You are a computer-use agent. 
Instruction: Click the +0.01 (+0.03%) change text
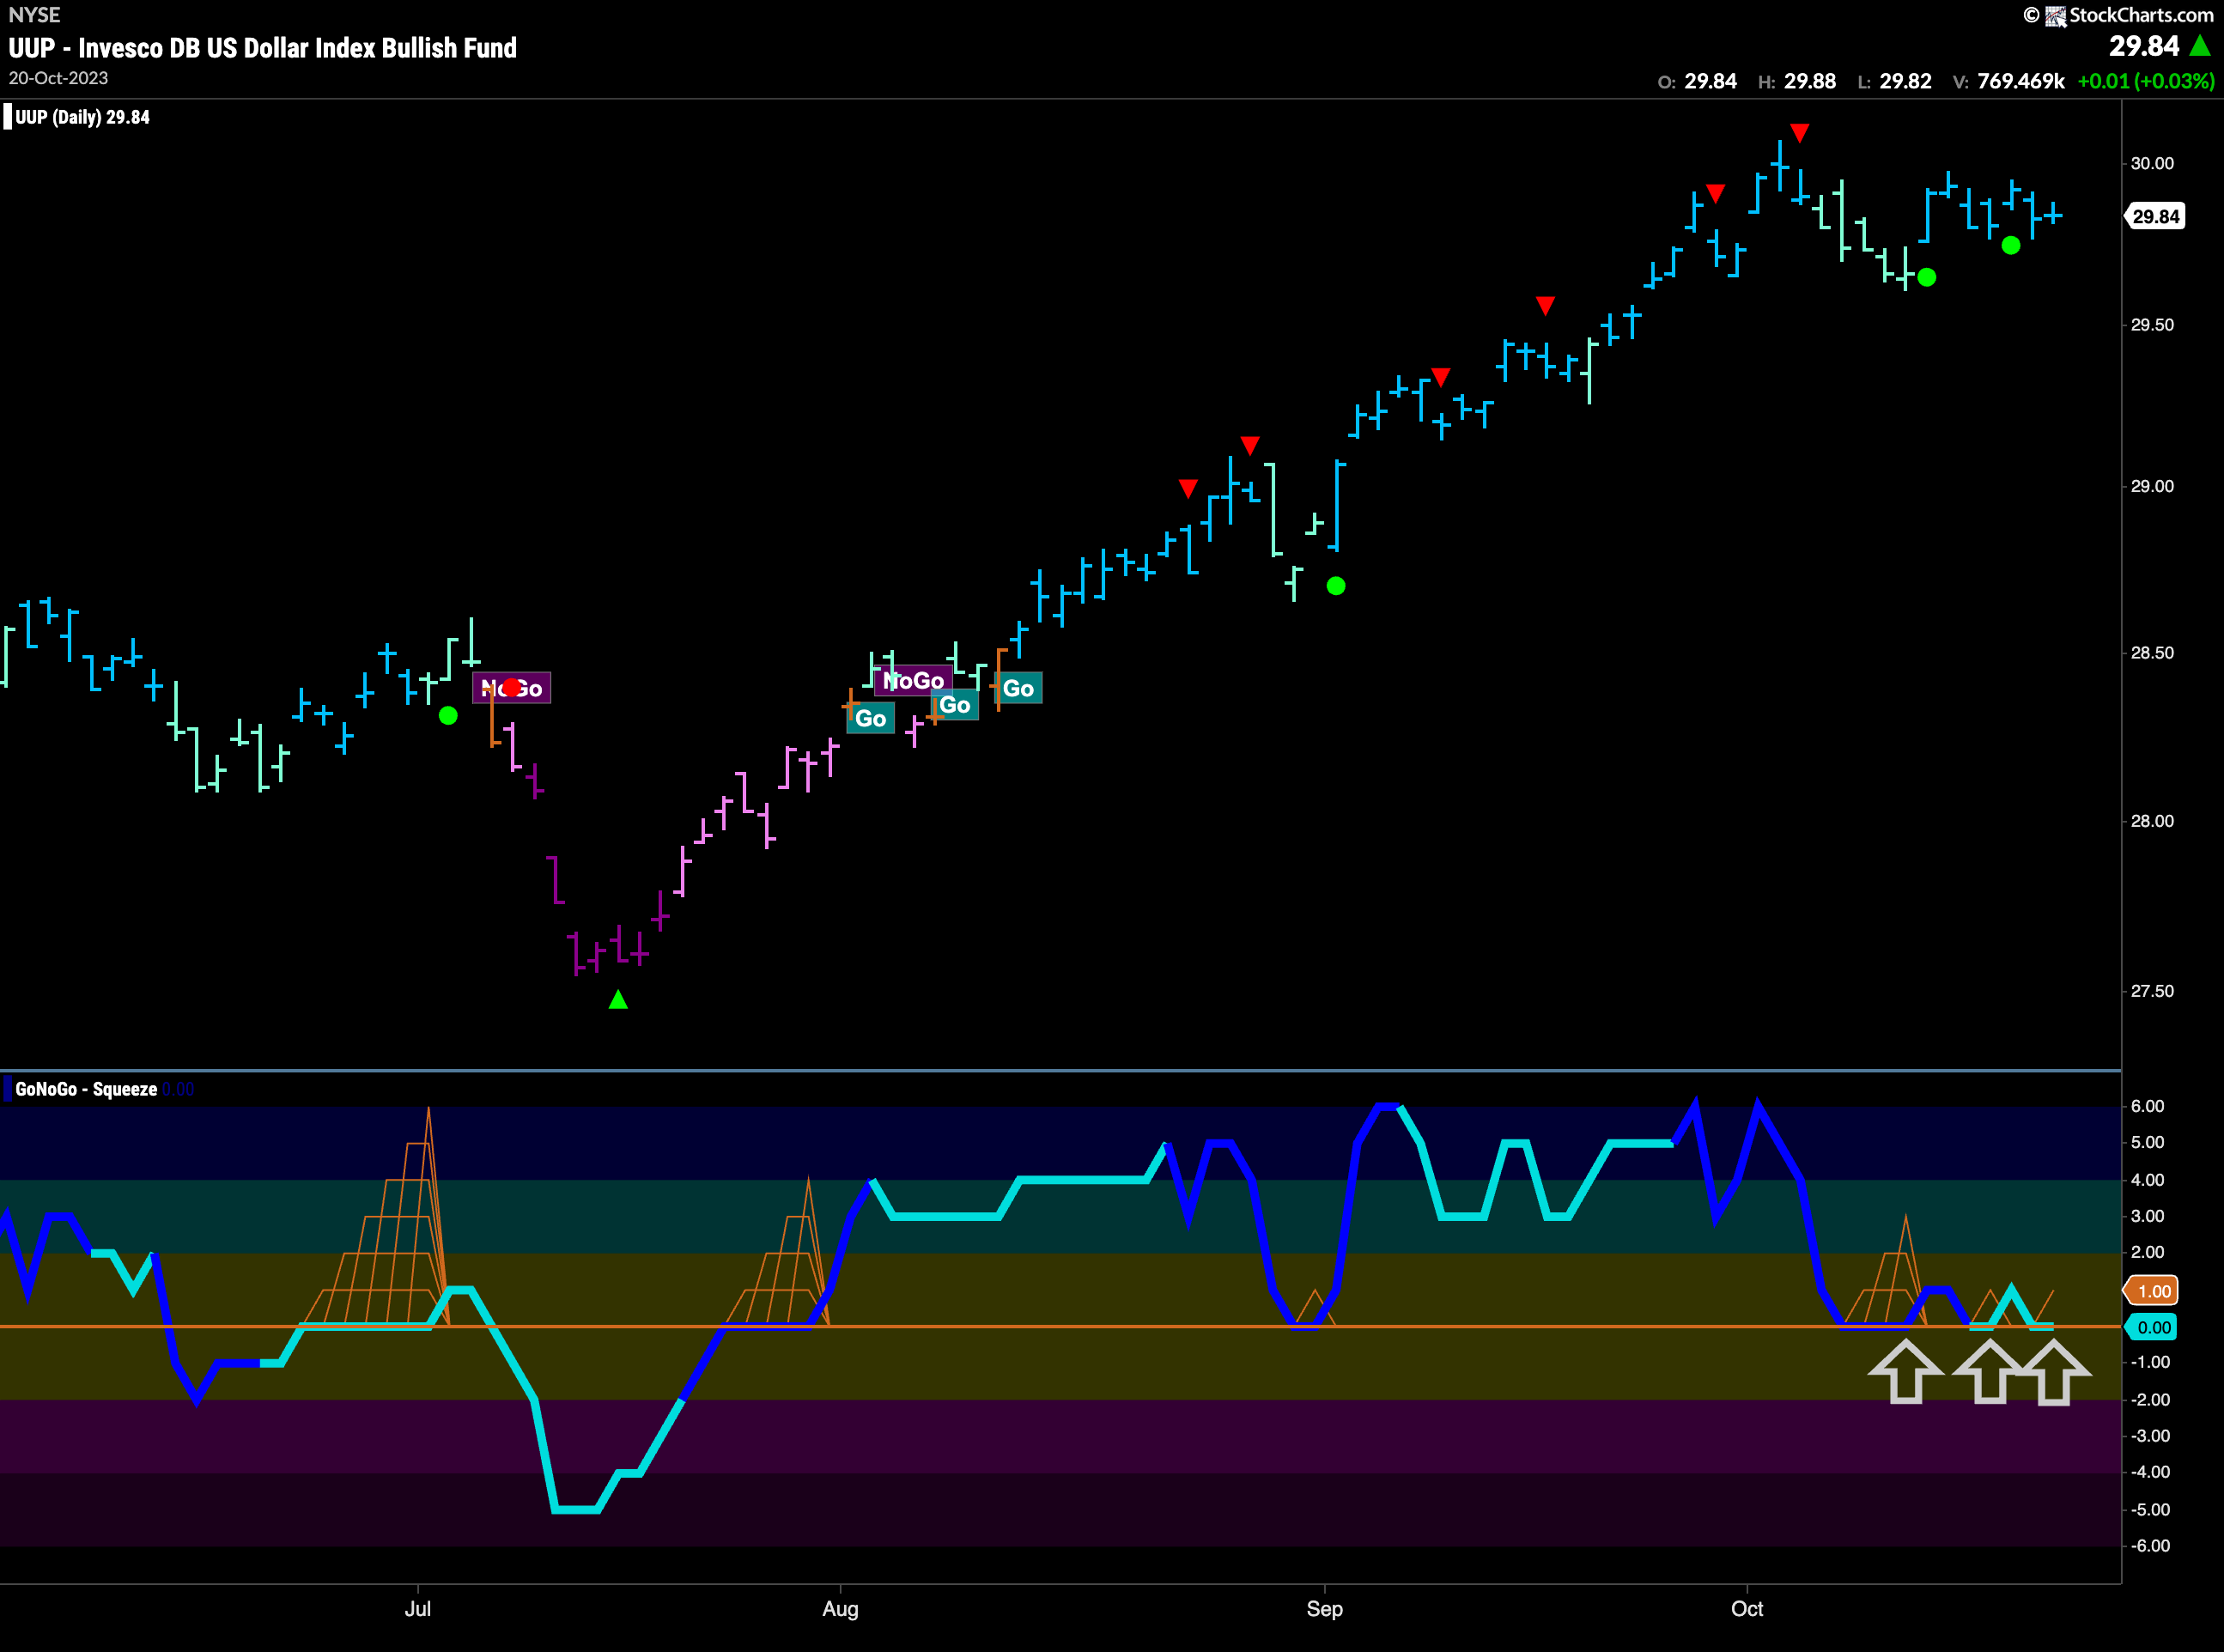point(2146,82)
